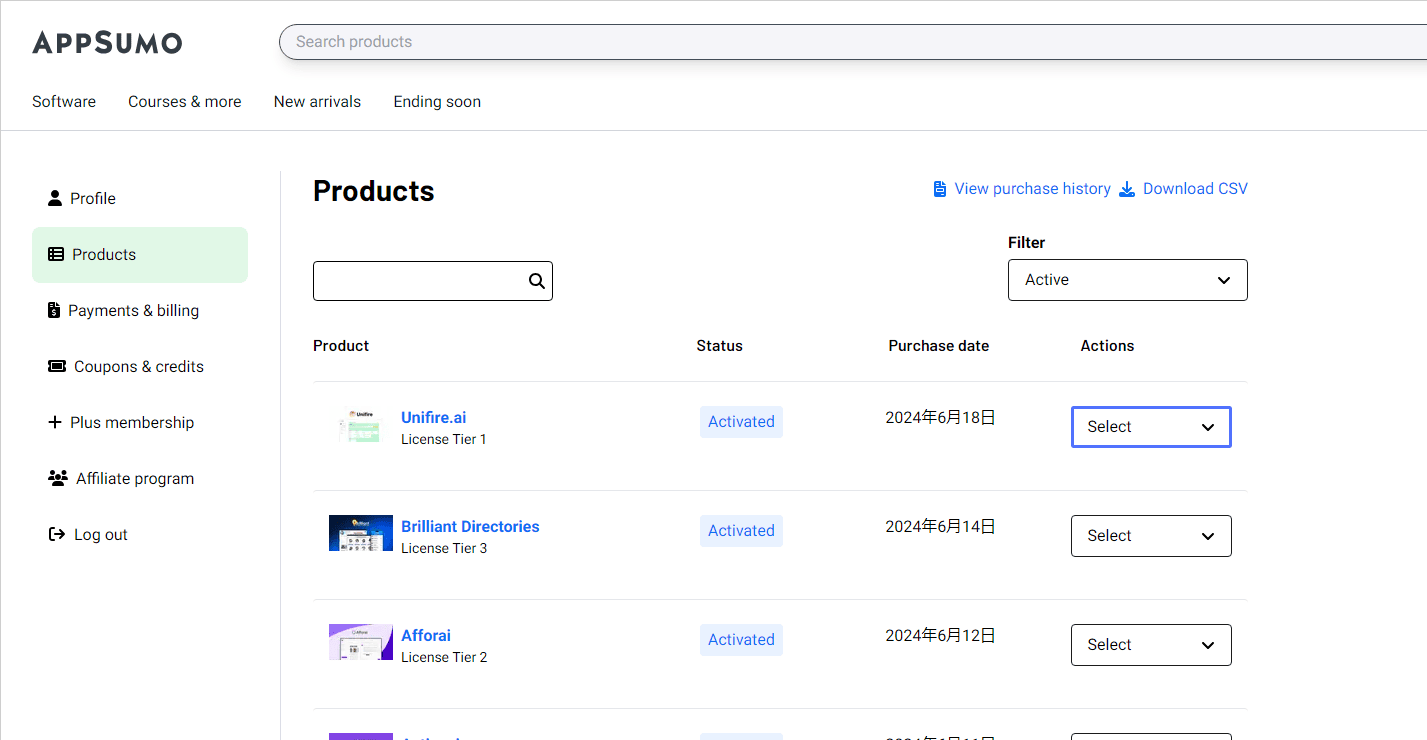This screenshot has height=740, width=1427.
Task: Open Select dropdown for Brilliant Directories
Action: [x=1150, y=536]
